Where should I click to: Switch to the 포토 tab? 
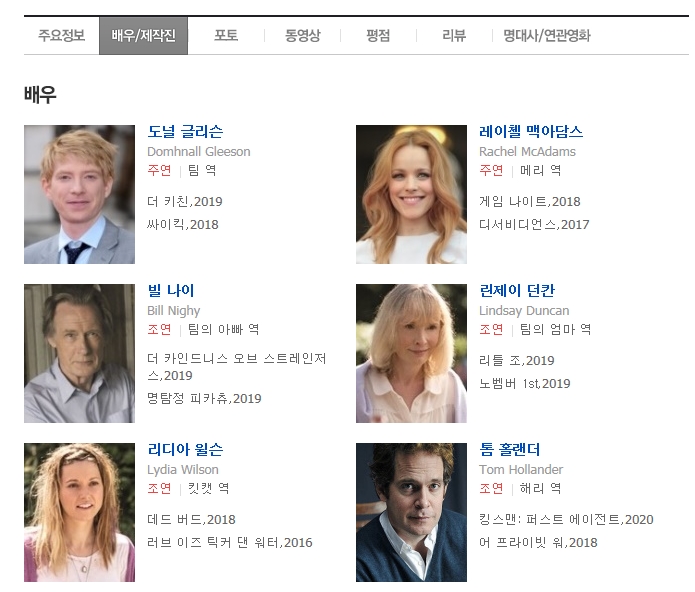tap(226, 35)
